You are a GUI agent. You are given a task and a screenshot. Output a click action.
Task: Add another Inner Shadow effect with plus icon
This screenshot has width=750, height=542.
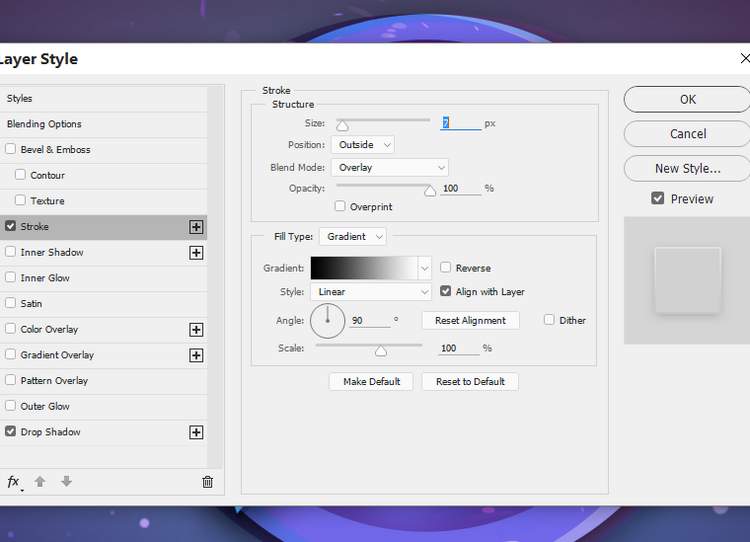point(196,253)
